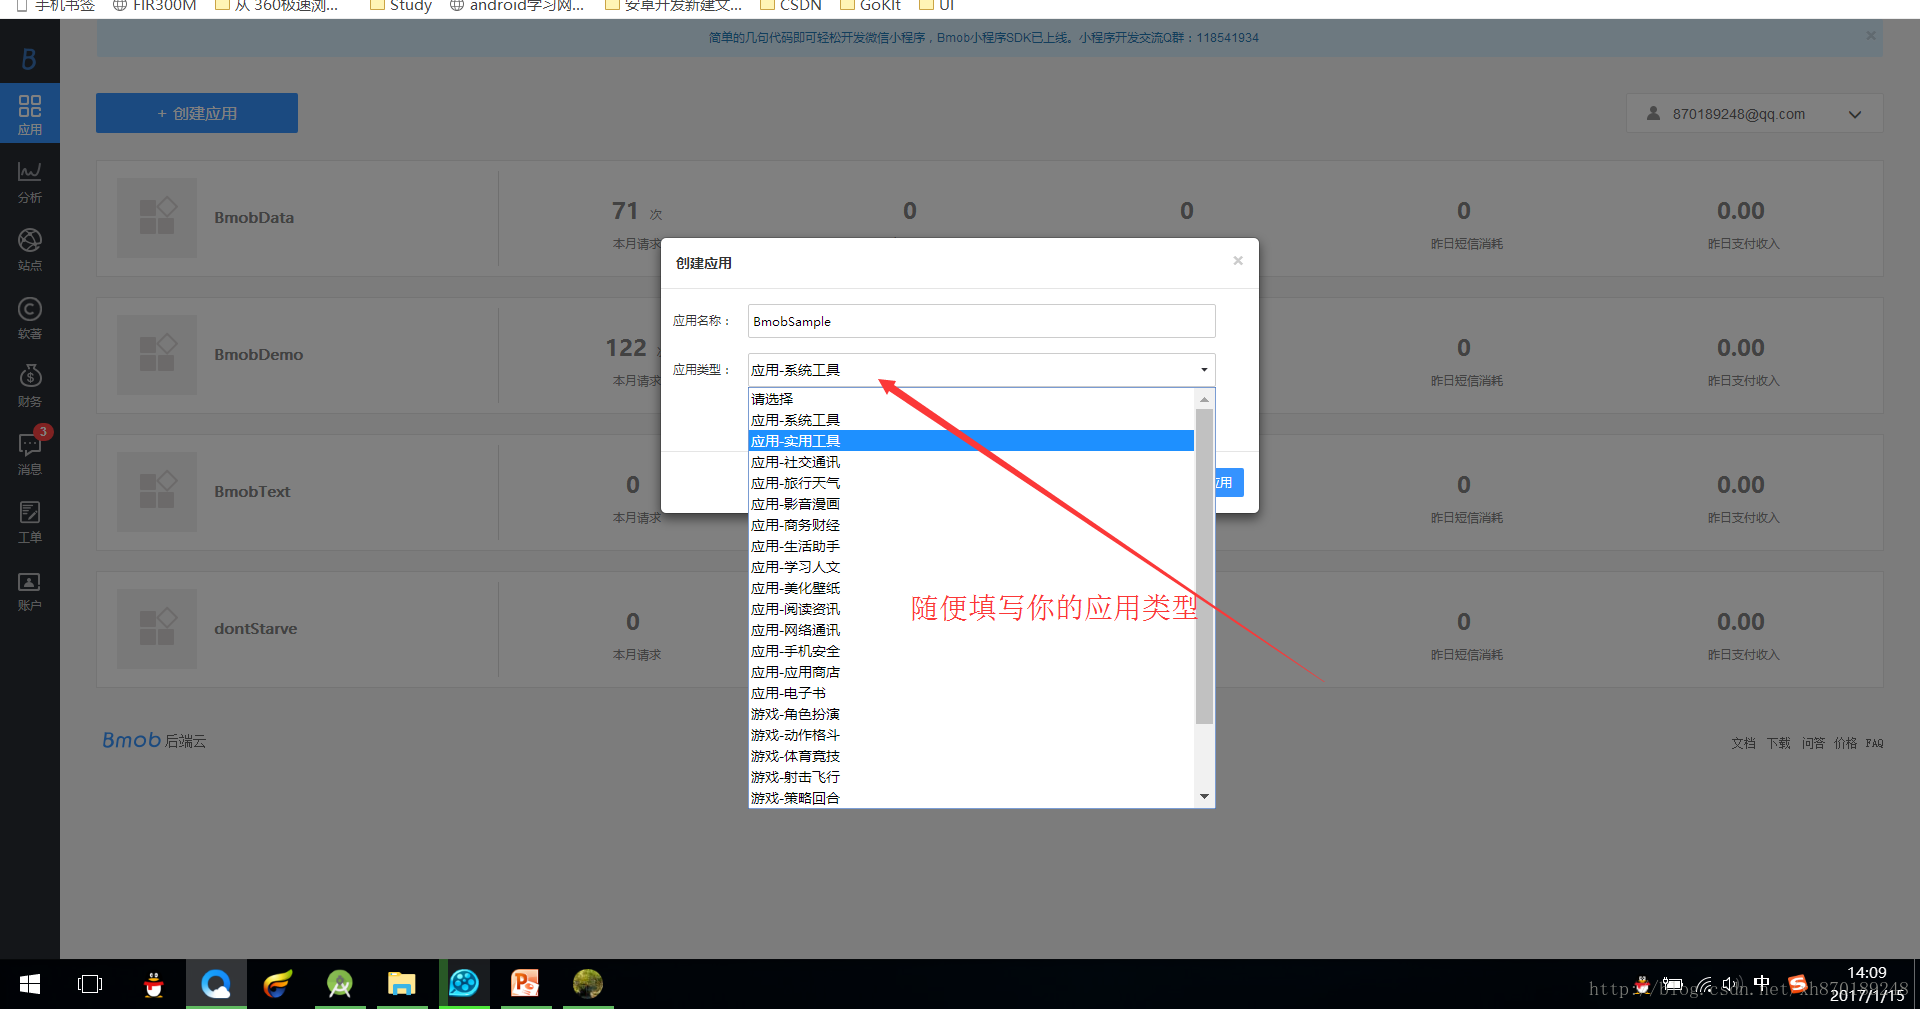This screenshot has height=1009, width=1920.
Task: Open the 文档 footer link
Action: tap(1743, 743)
